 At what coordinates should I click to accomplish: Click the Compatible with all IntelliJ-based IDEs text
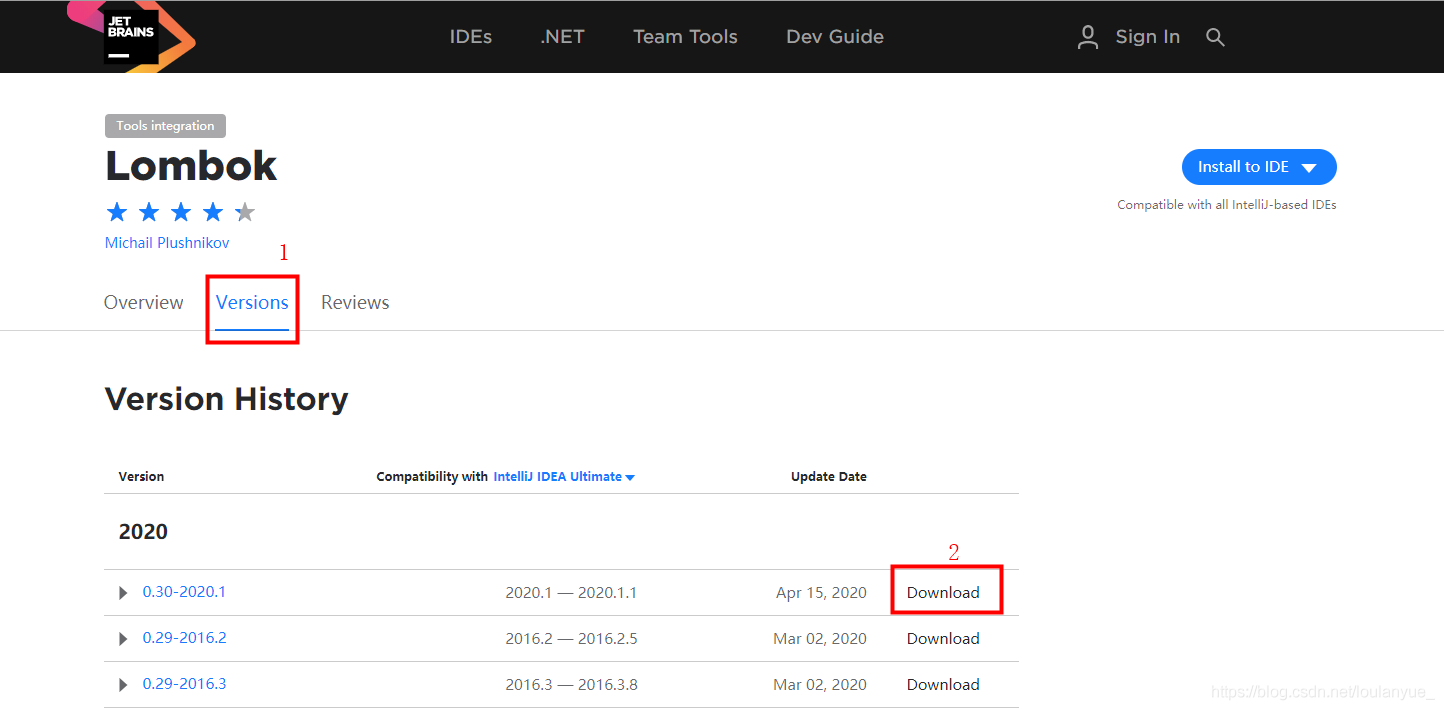click(x=1227, y=205)
